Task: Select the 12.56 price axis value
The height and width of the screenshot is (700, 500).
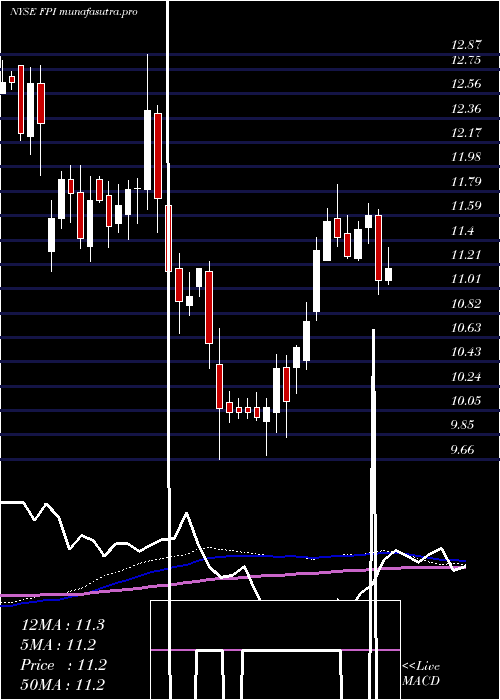Action: (x=466, y=84)
